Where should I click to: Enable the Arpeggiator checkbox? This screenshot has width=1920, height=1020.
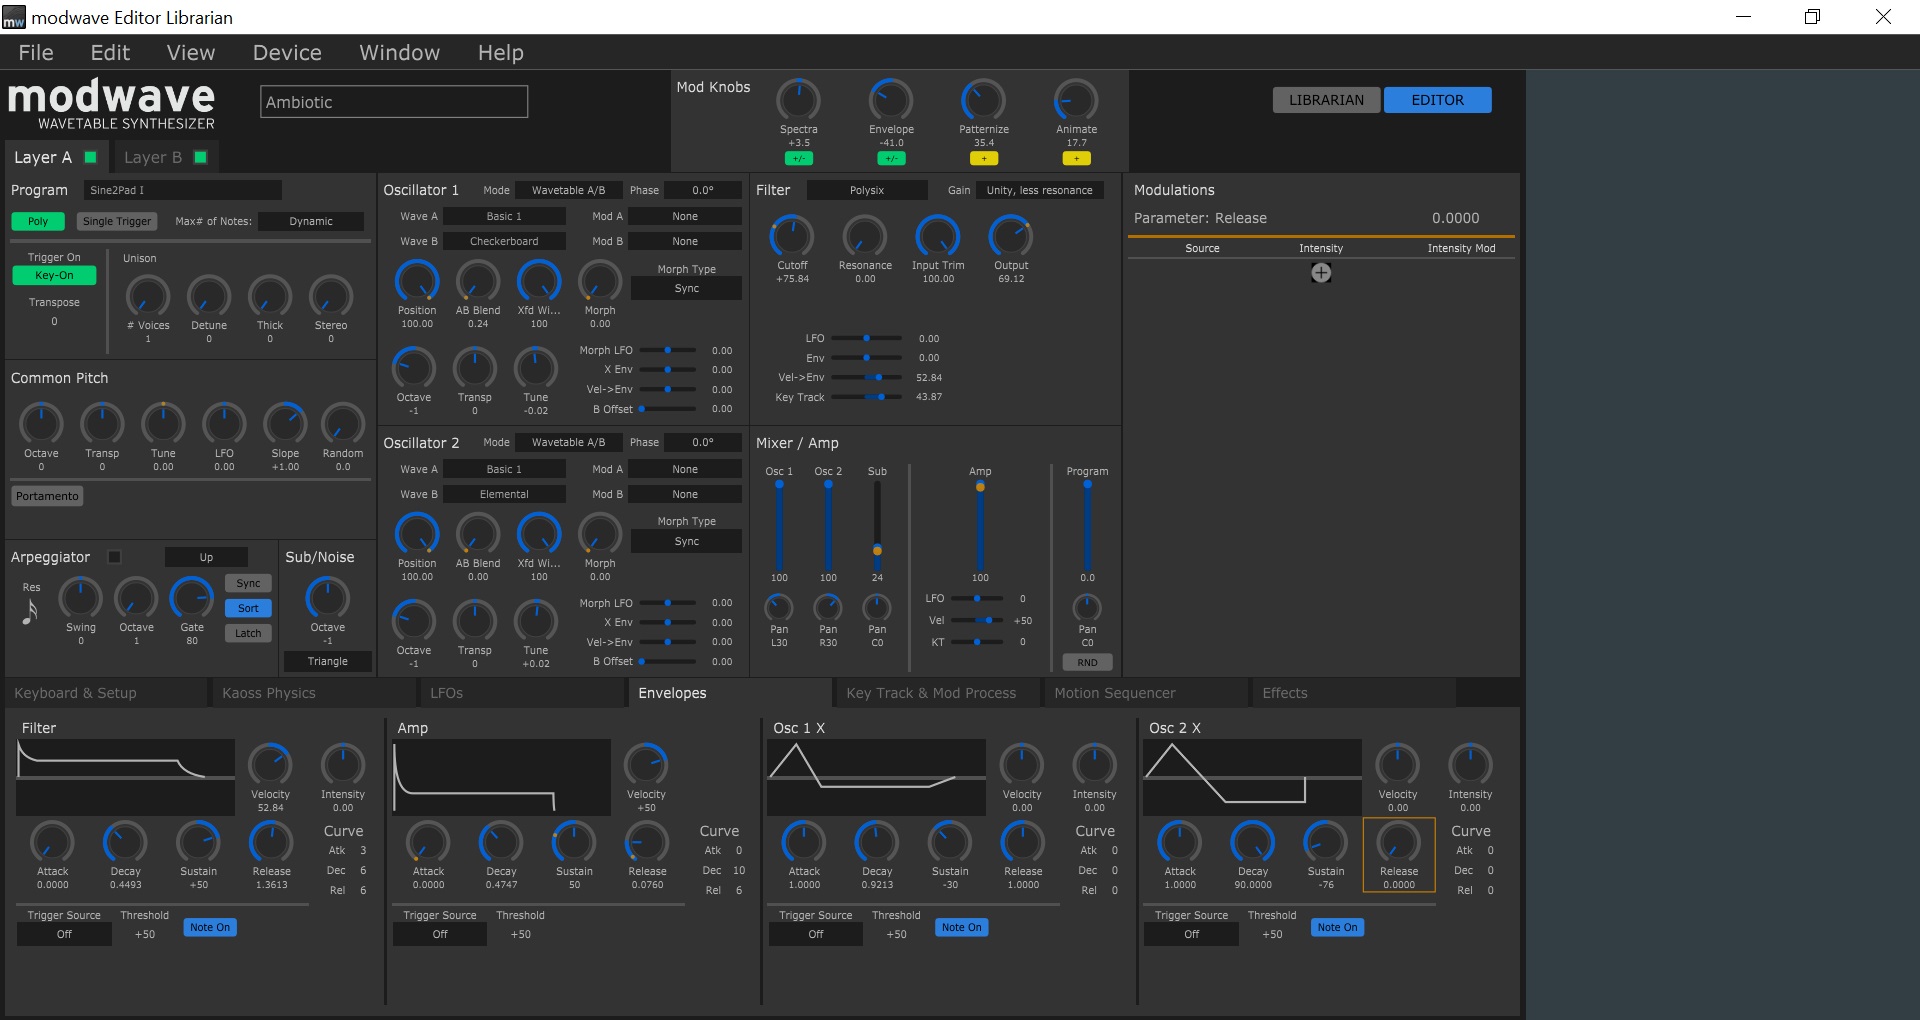(x=115, y=557)
